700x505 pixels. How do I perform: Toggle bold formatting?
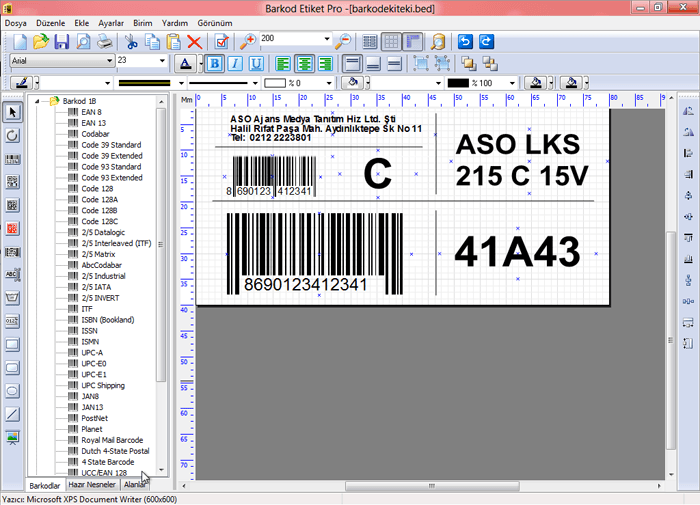214,64
